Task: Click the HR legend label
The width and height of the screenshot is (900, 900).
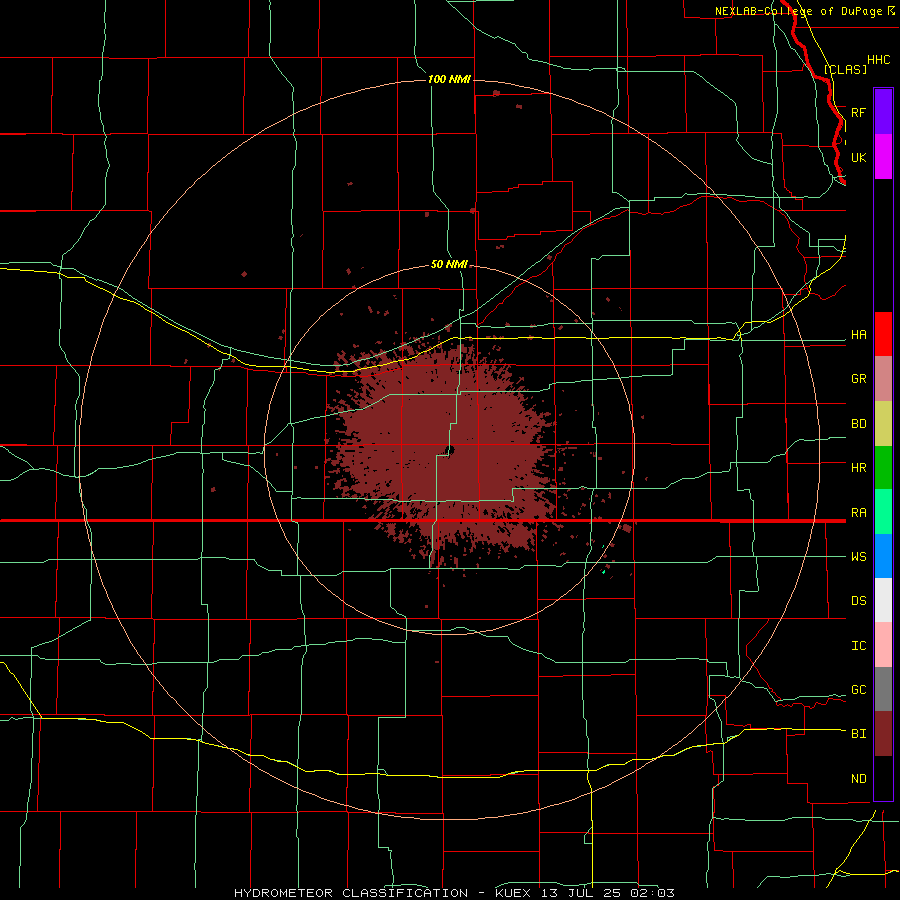Action: click(859, 468)
